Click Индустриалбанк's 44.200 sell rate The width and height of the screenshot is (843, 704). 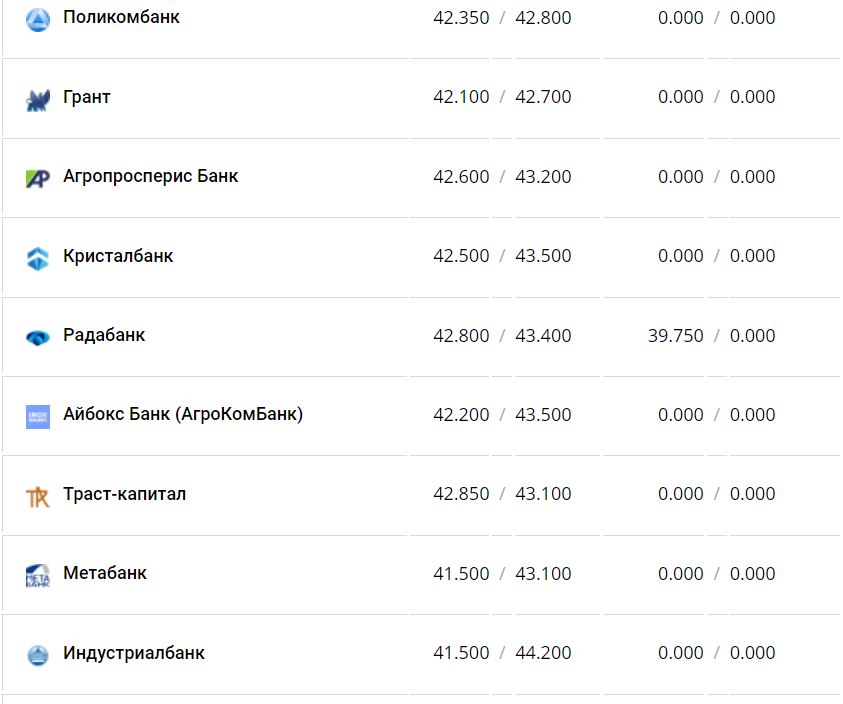click(543, 653)
